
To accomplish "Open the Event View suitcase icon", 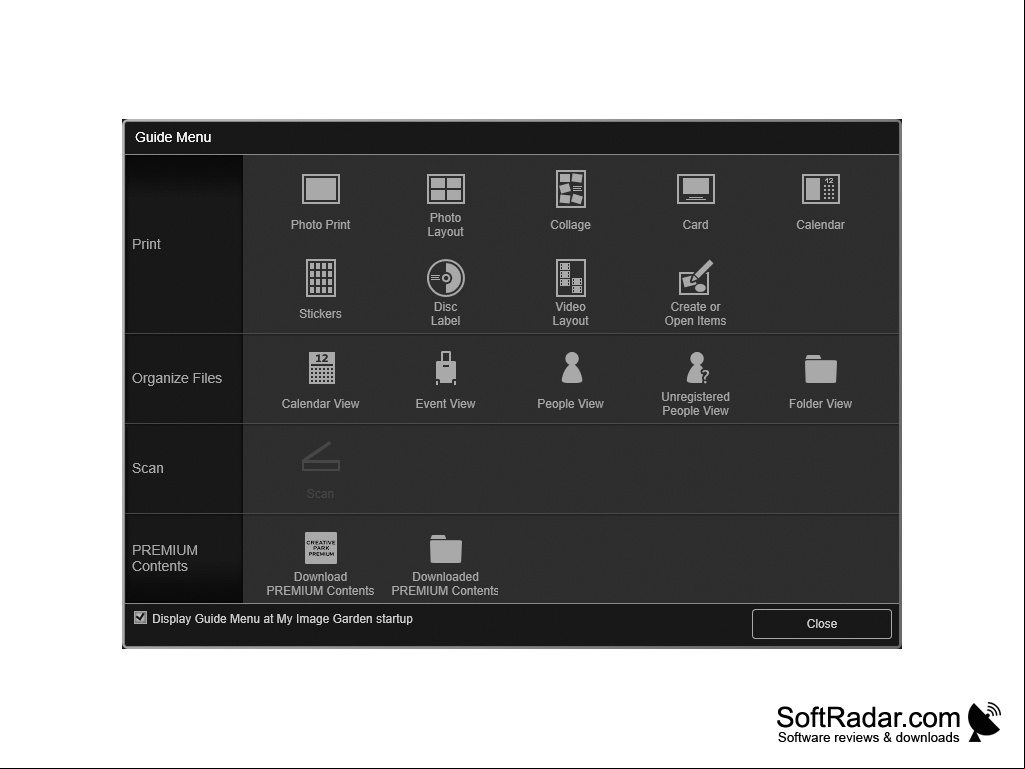I will tap(446, 367).
